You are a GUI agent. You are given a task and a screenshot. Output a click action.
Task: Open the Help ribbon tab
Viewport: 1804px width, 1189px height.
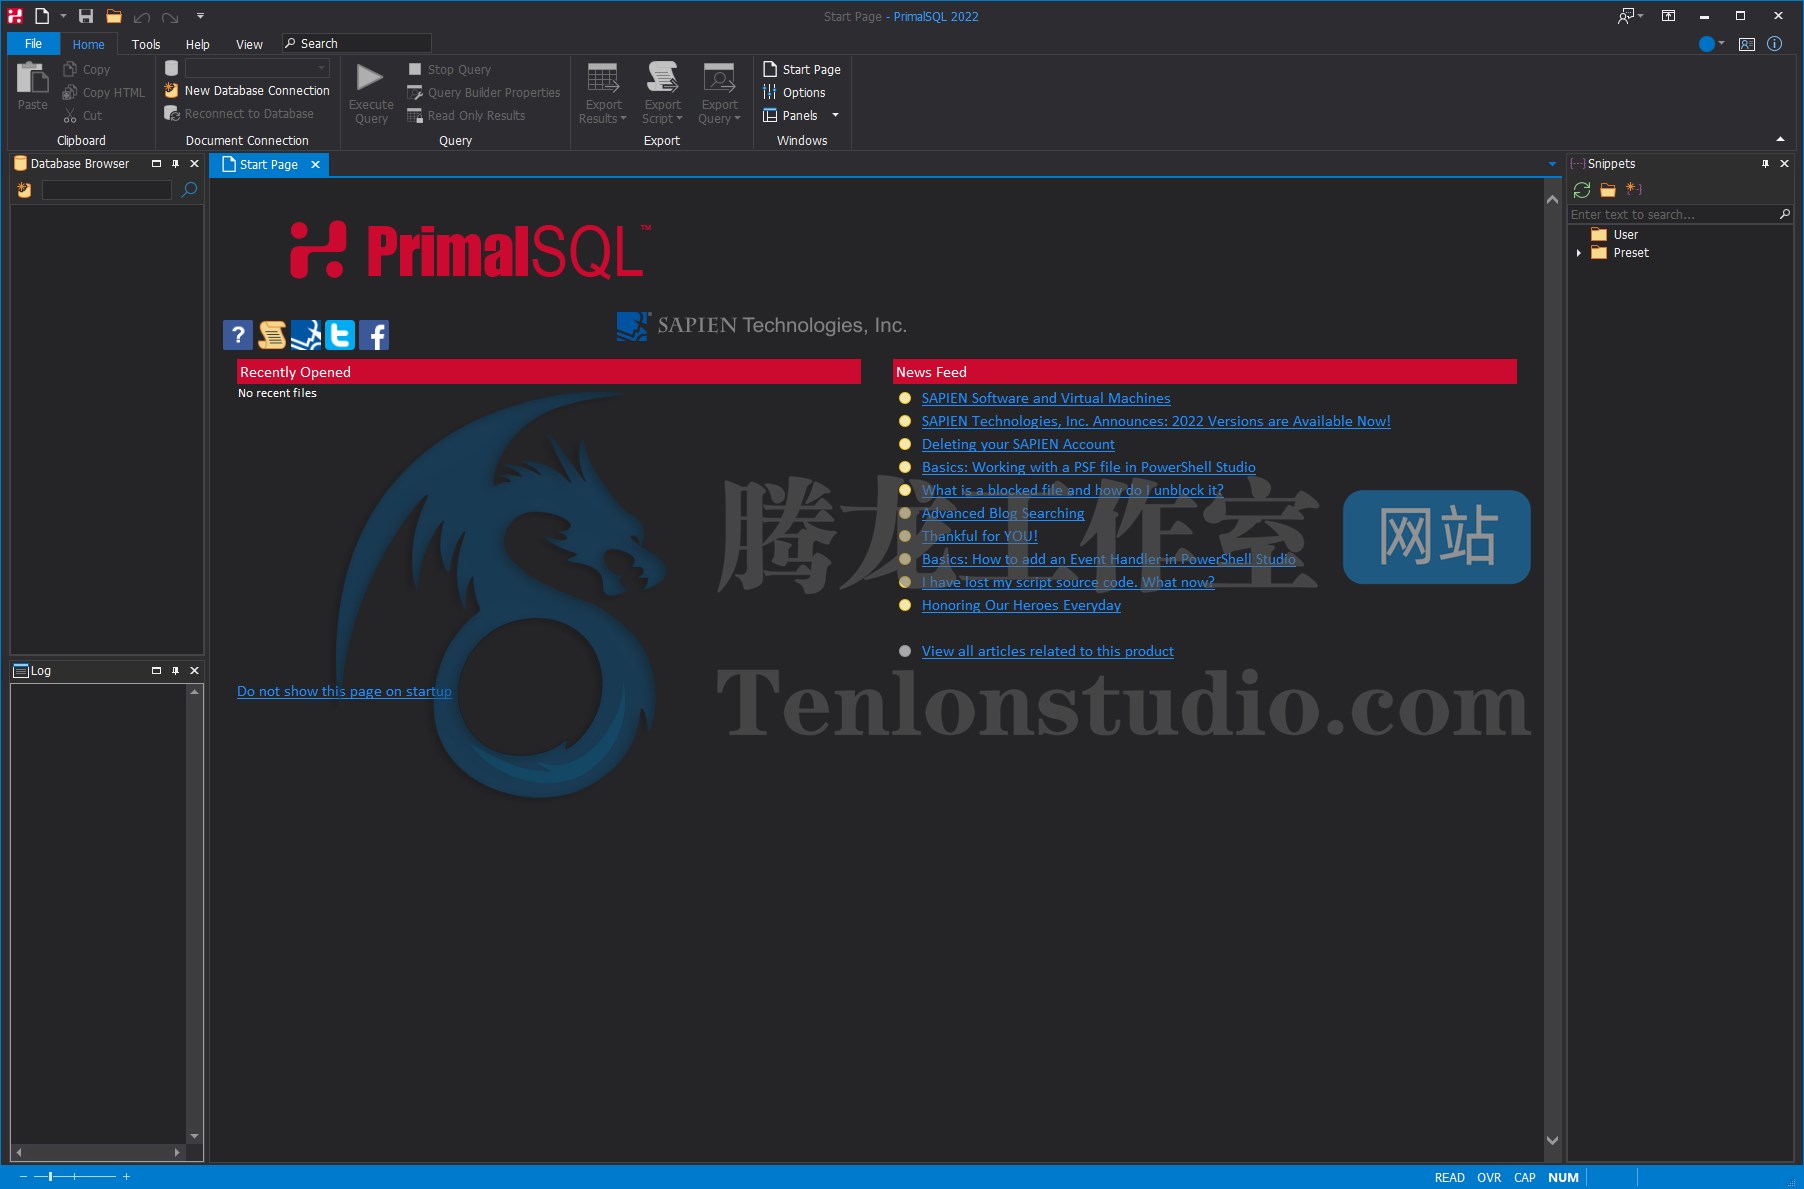point(198,44)
